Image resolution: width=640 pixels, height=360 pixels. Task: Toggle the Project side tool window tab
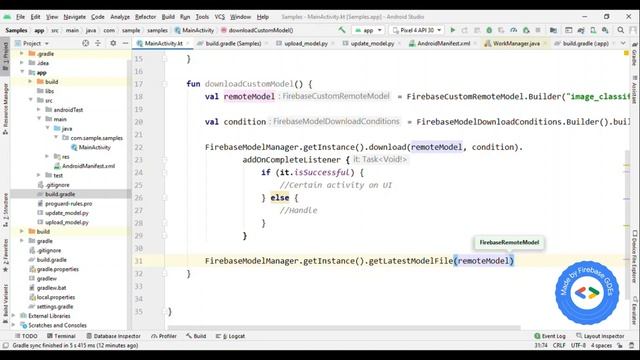[5, 57]
